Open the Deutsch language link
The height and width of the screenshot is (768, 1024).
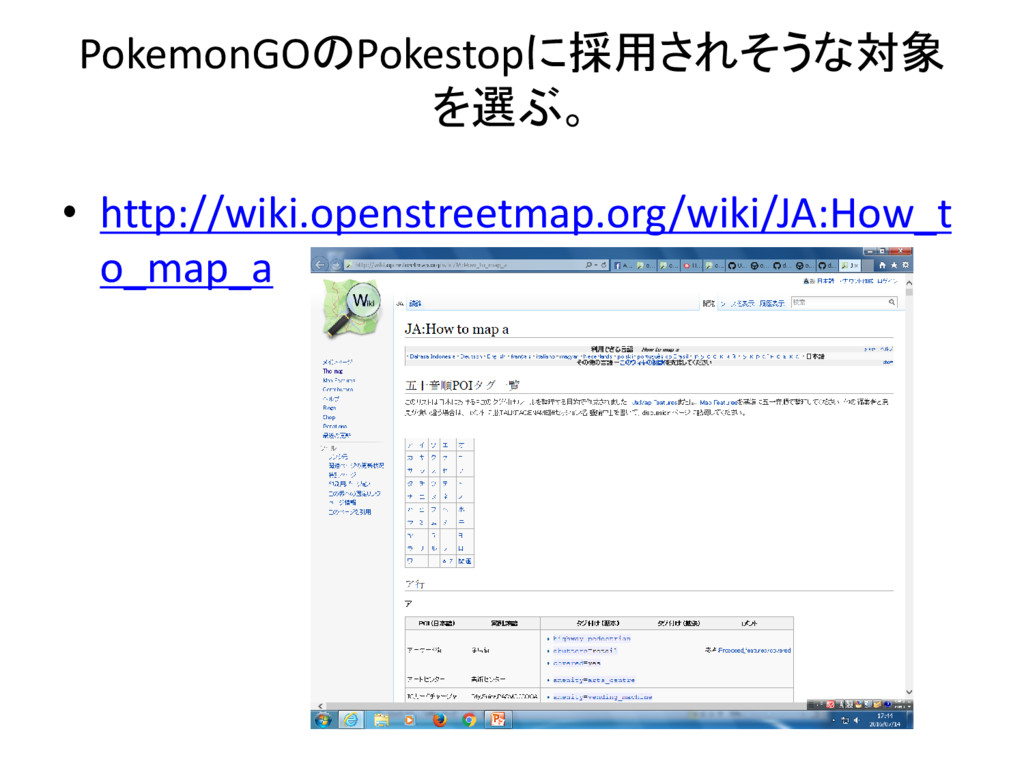[x=470, y=357]
